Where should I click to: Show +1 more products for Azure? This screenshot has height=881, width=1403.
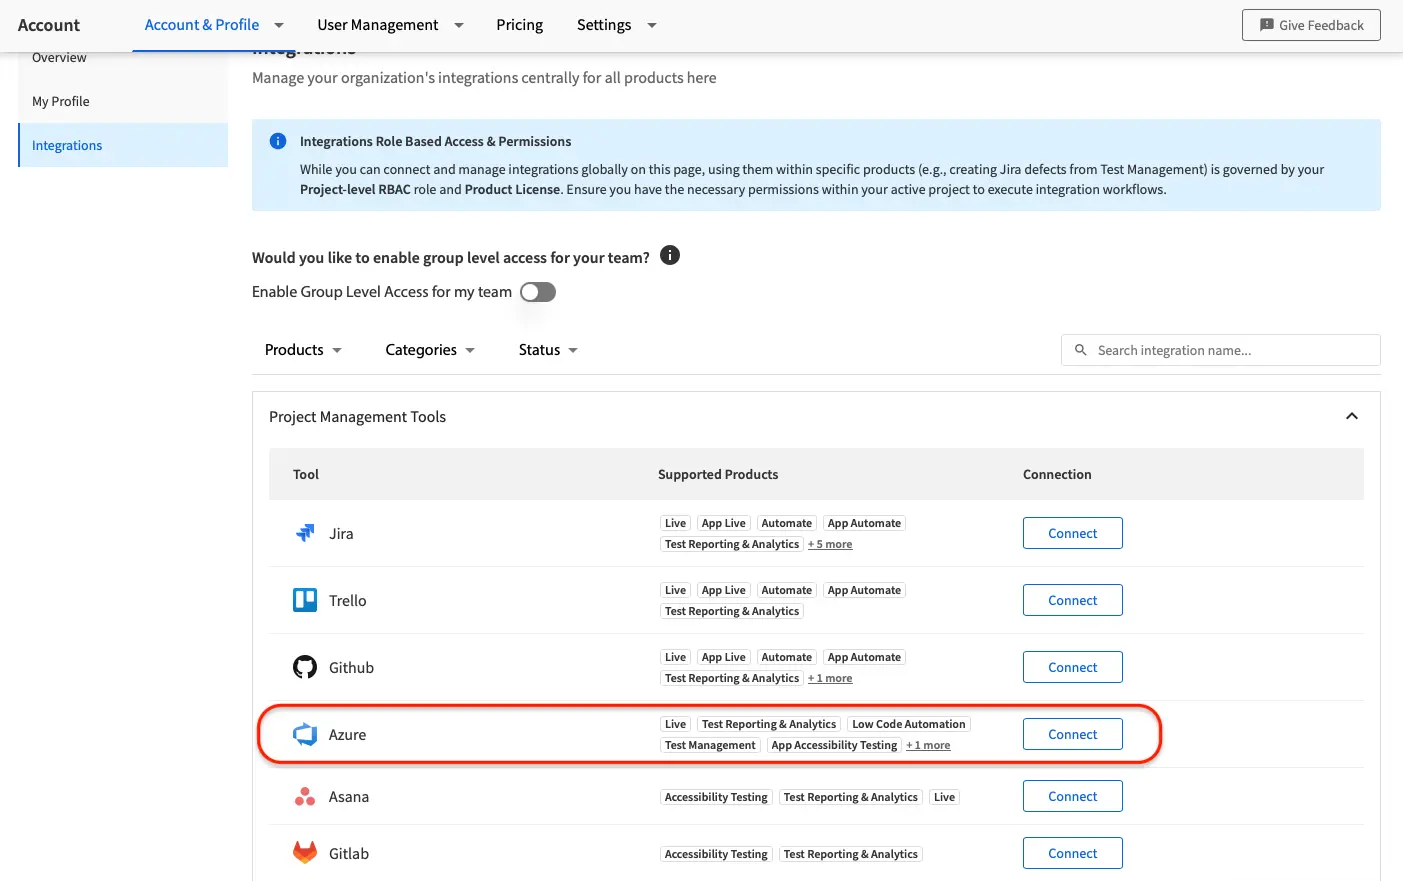[928, 745]
